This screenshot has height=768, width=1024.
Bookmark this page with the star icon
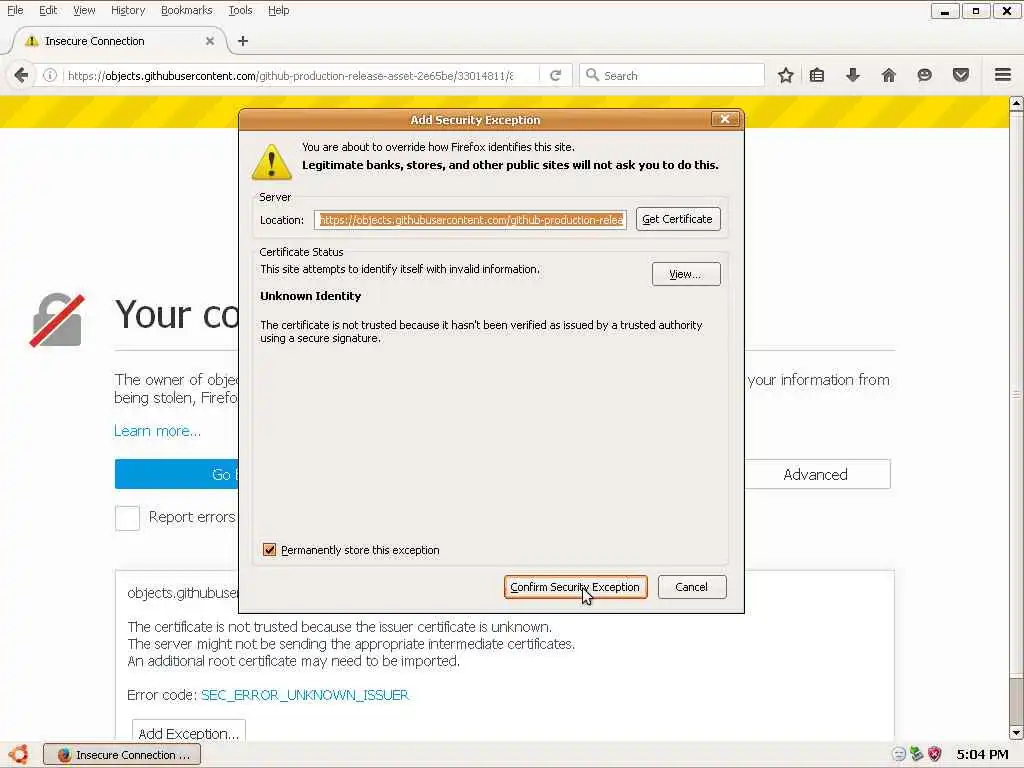point(786,75)
